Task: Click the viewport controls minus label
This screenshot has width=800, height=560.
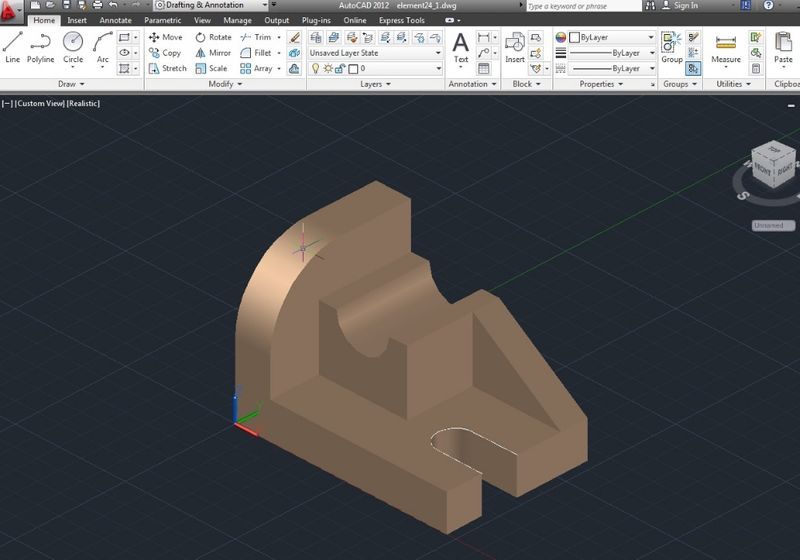Action: coord(7,104)
